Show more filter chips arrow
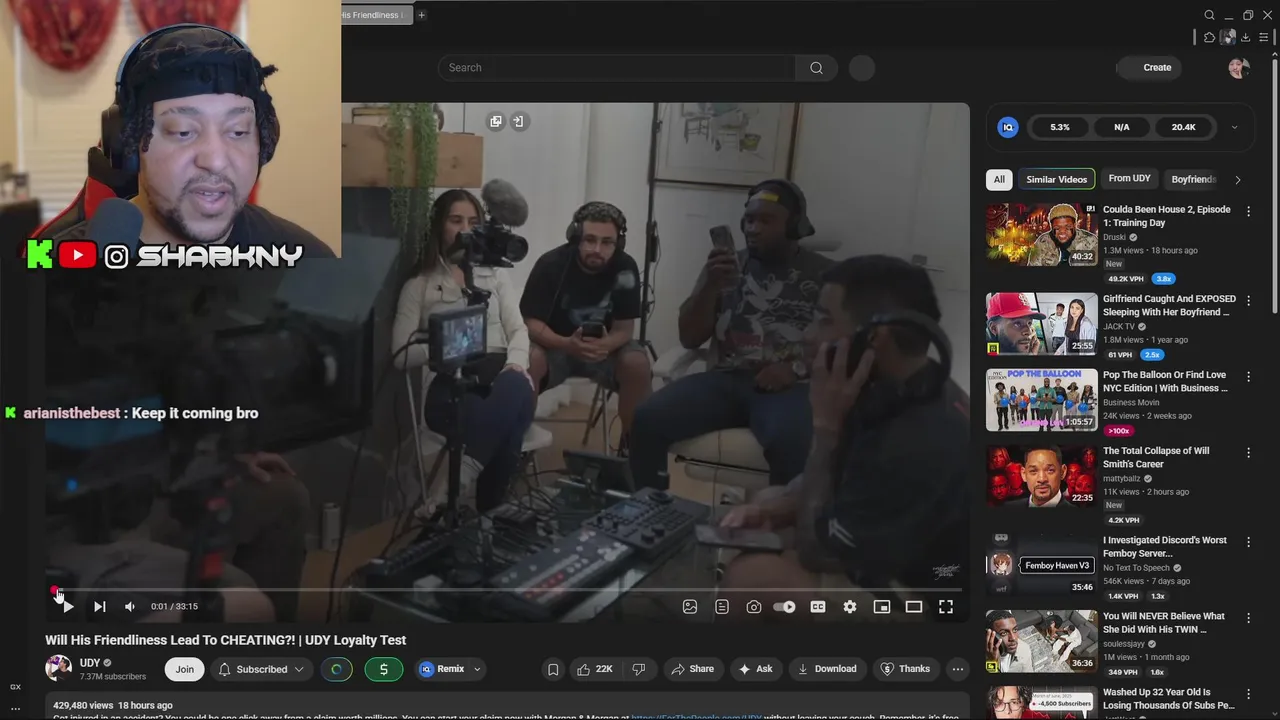 [1238, 180]
